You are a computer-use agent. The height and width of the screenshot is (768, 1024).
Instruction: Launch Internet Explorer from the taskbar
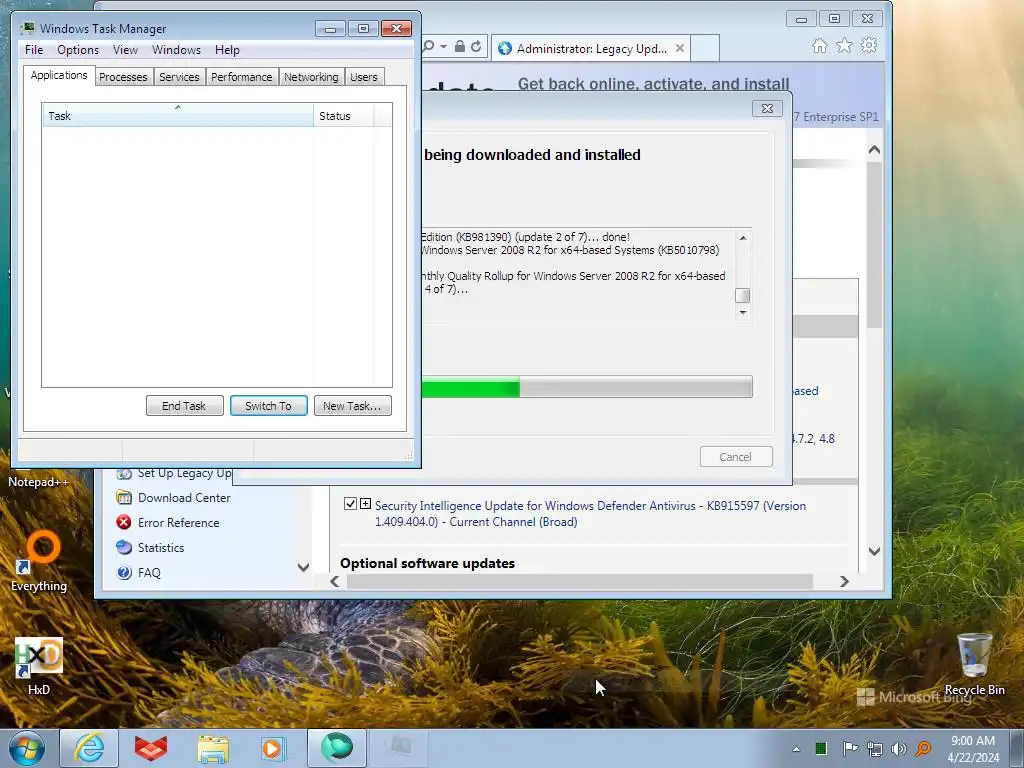coord(89,748)
